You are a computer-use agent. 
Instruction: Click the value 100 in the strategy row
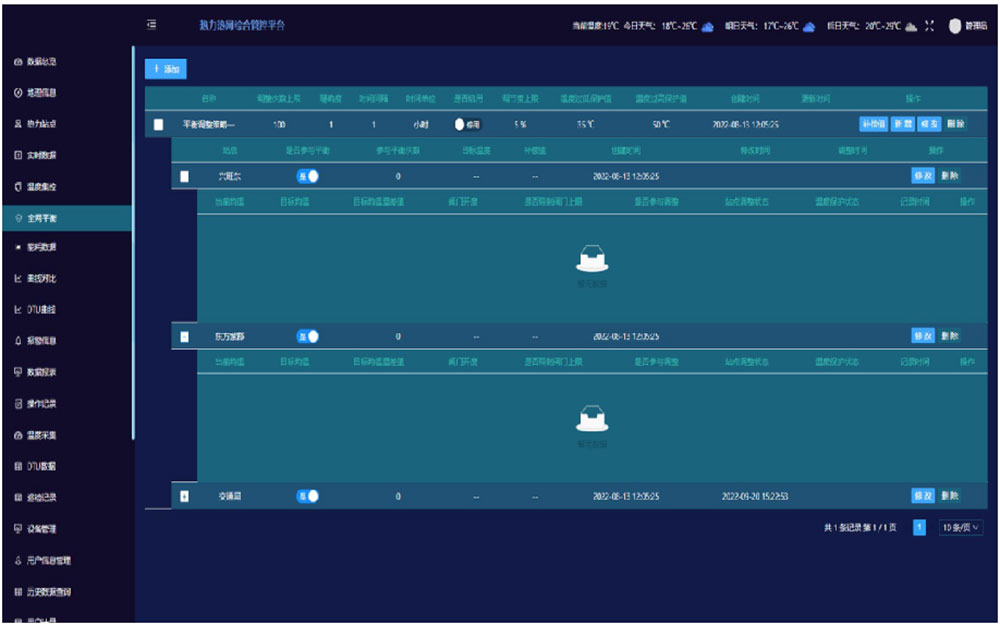(279, 125)
